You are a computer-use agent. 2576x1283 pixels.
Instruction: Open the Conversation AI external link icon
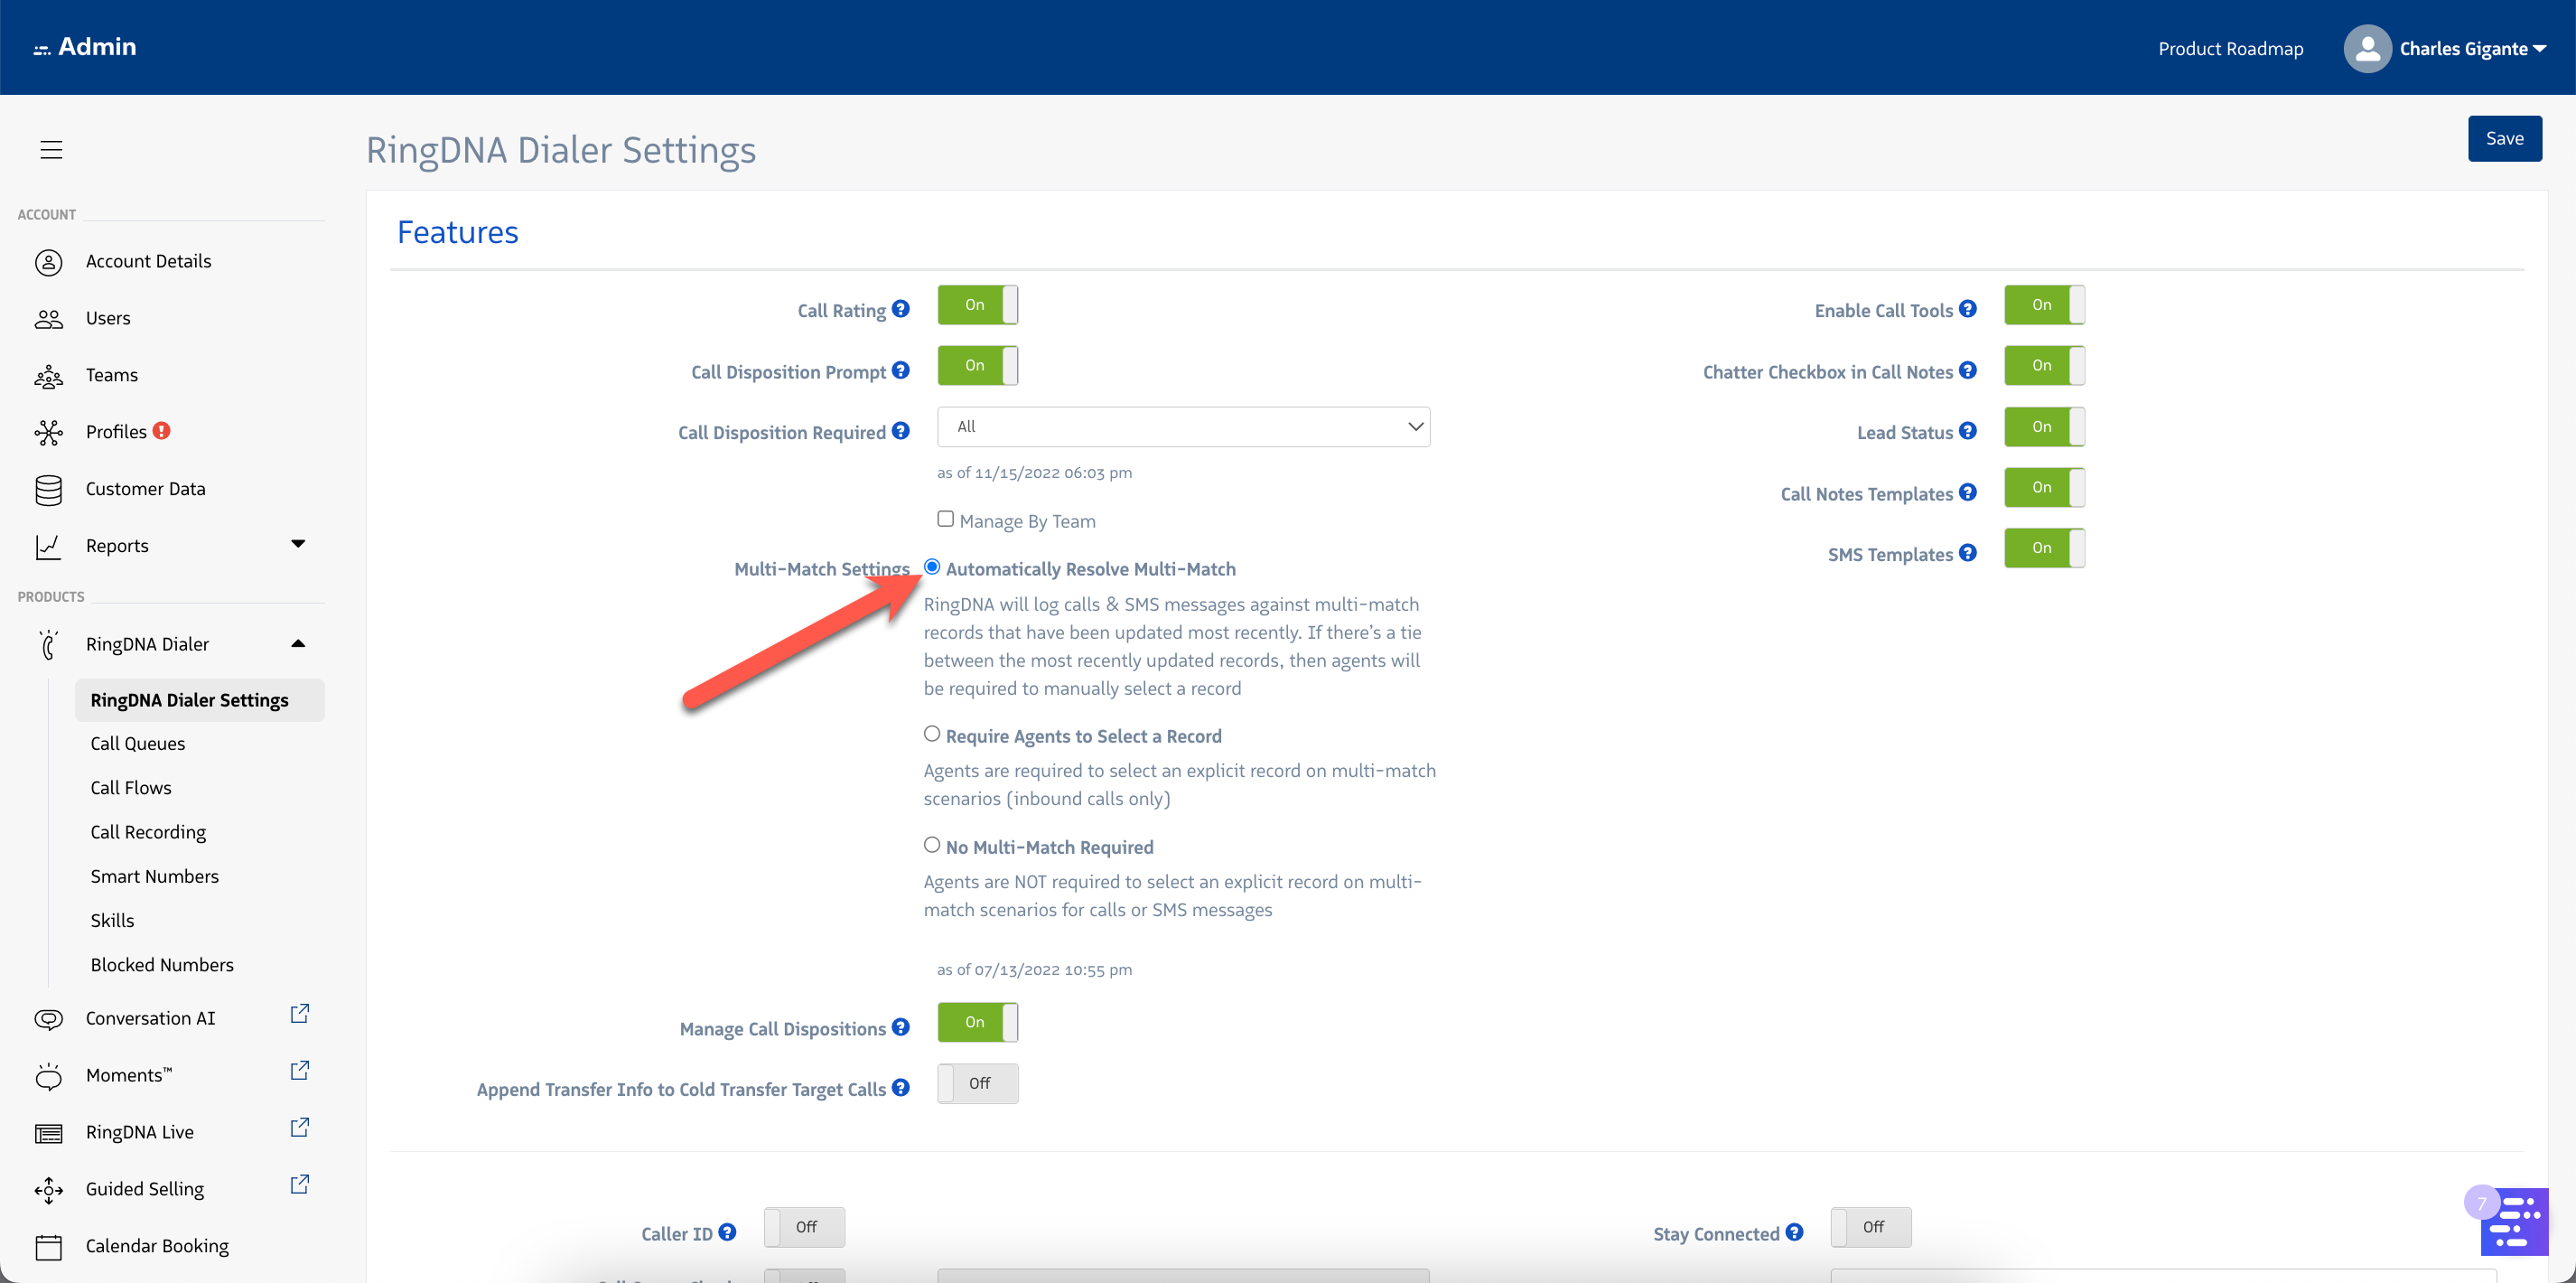point(299,1014)
